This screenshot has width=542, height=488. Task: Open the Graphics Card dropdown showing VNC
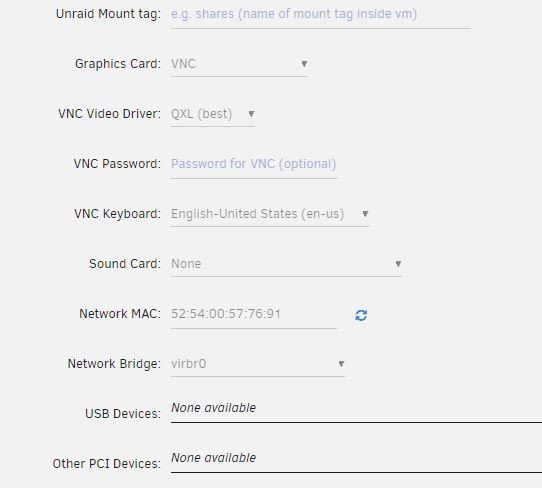(x=239, y=64)
